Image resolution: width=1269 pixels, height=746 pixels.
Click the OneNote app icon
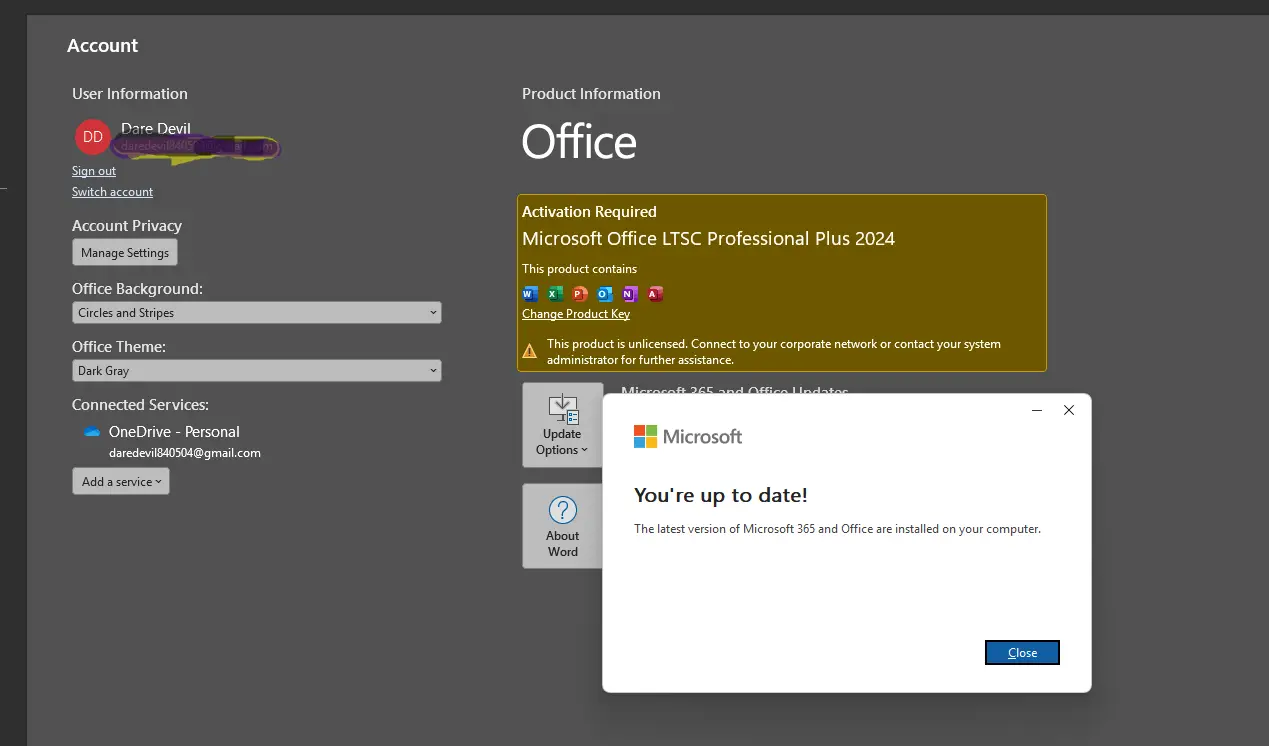(630, 294)
